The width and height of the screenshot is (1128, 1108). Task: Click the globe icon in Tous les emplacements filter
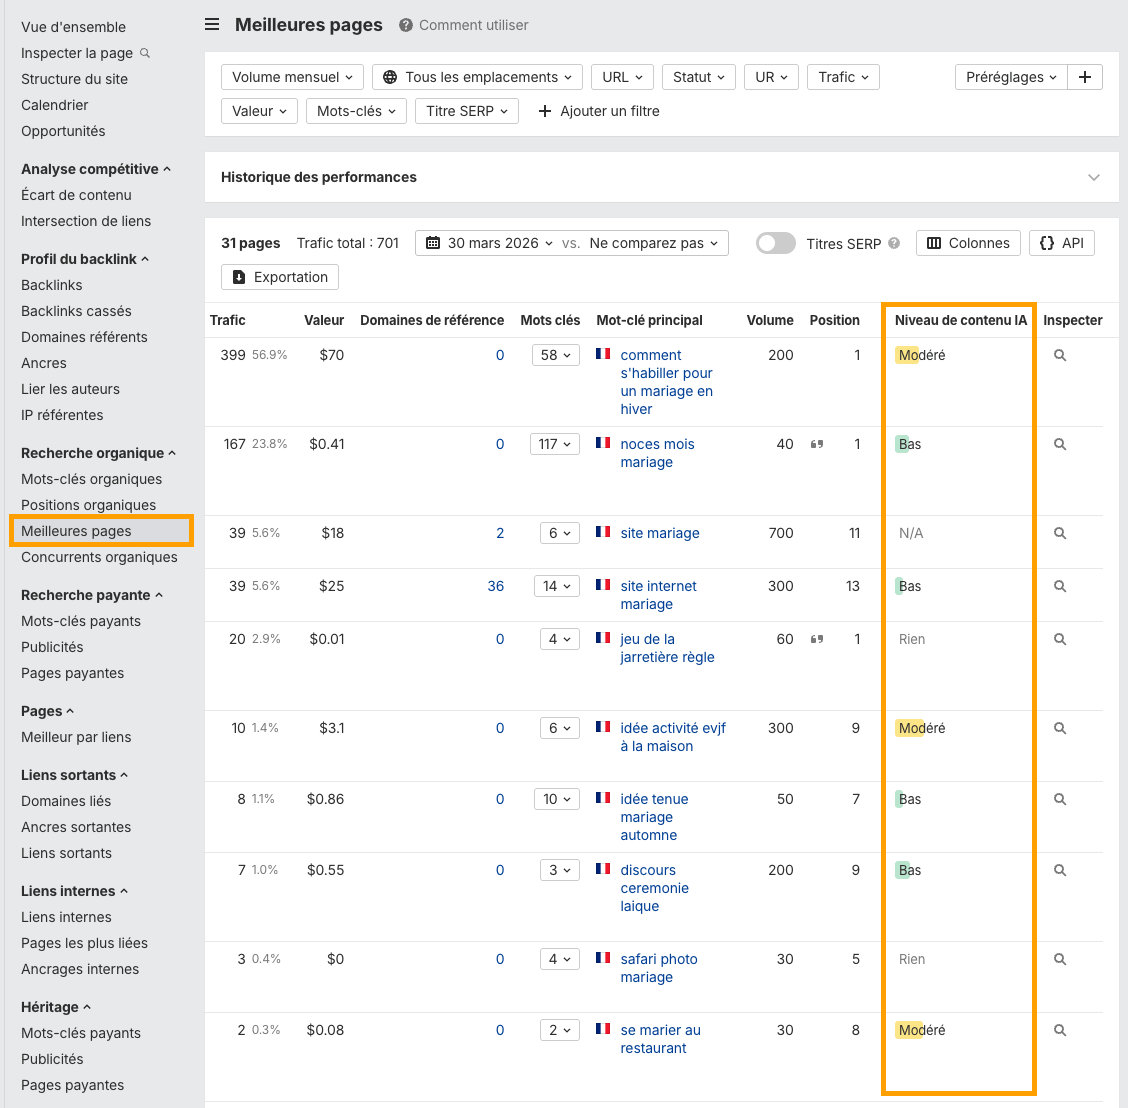pyautogui.click(x=390, y=76)
